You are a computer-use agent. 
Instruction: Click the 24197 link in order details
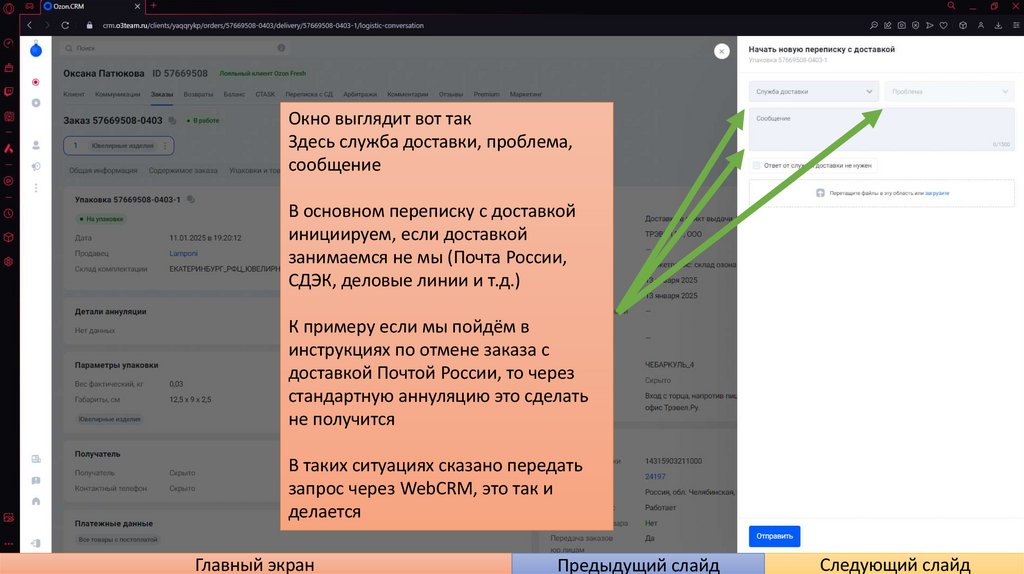click(x=655, y=477)
